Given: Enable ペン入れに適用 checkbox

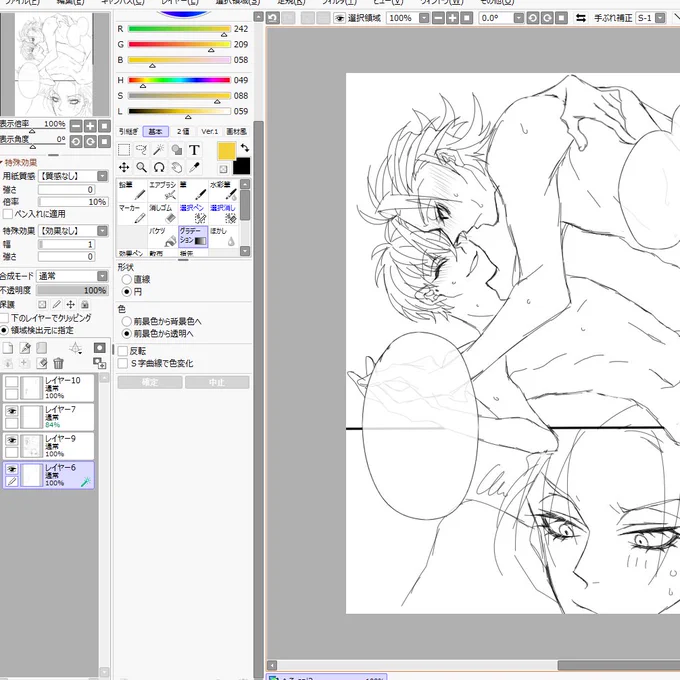Looking at the screenshot, I should (x=7, y=214).
